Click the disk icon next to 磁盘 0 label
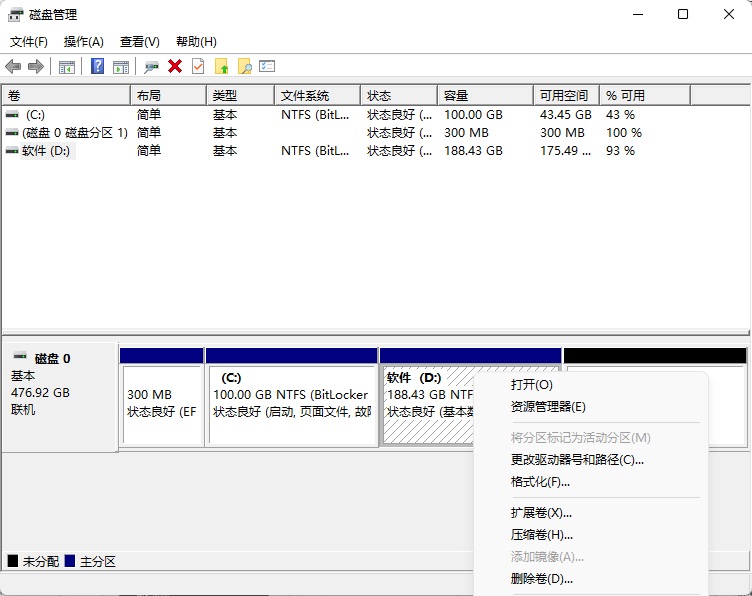The image size is (752, 596). (20, 356)
